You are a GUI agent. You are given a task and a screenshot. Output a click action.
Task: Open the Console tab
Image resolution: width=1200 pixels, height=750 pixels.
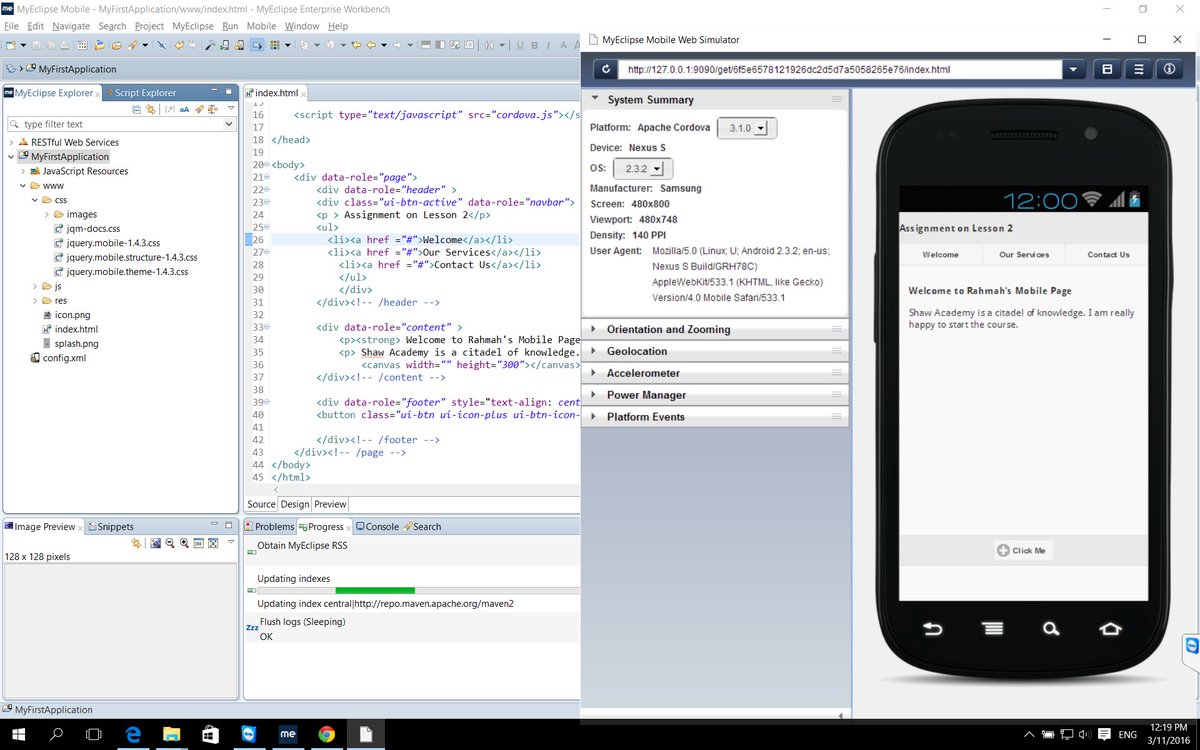point(376,527)
